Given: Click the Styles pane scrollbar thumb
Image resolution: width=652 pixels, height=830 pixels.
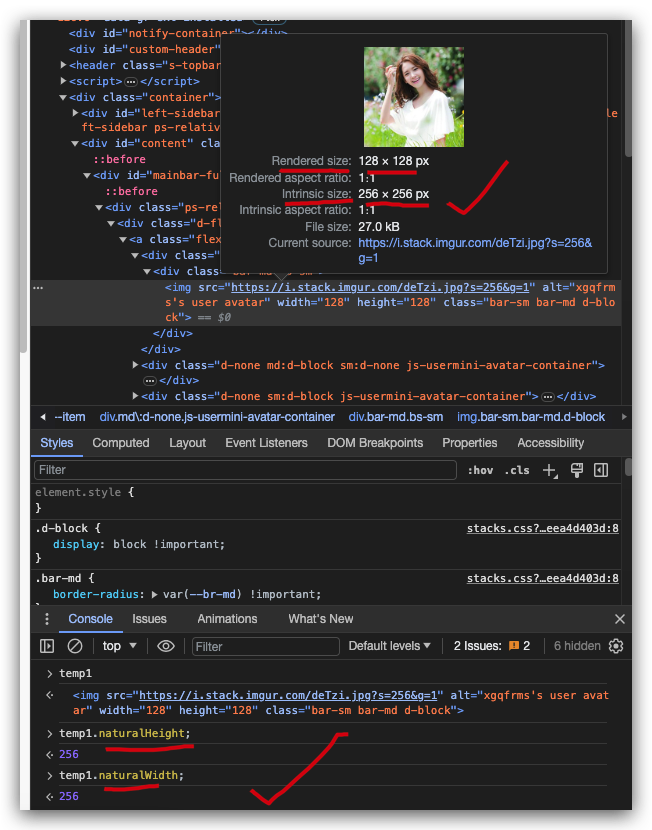Looking at the screenshot, I should 628,467.
